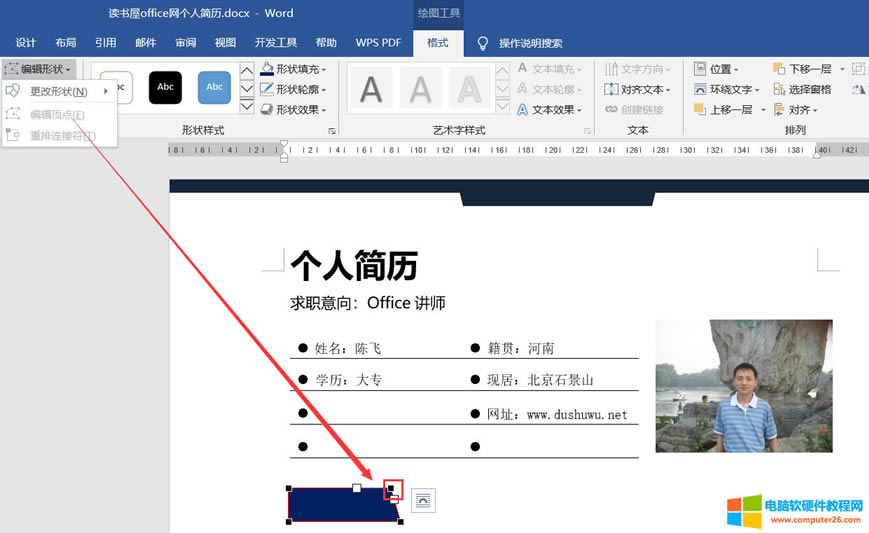Image resolution: width=869 pixels, height=533 pixels.
Task: Click the 操作说明搜索 search box
Action: click(530, 43)
